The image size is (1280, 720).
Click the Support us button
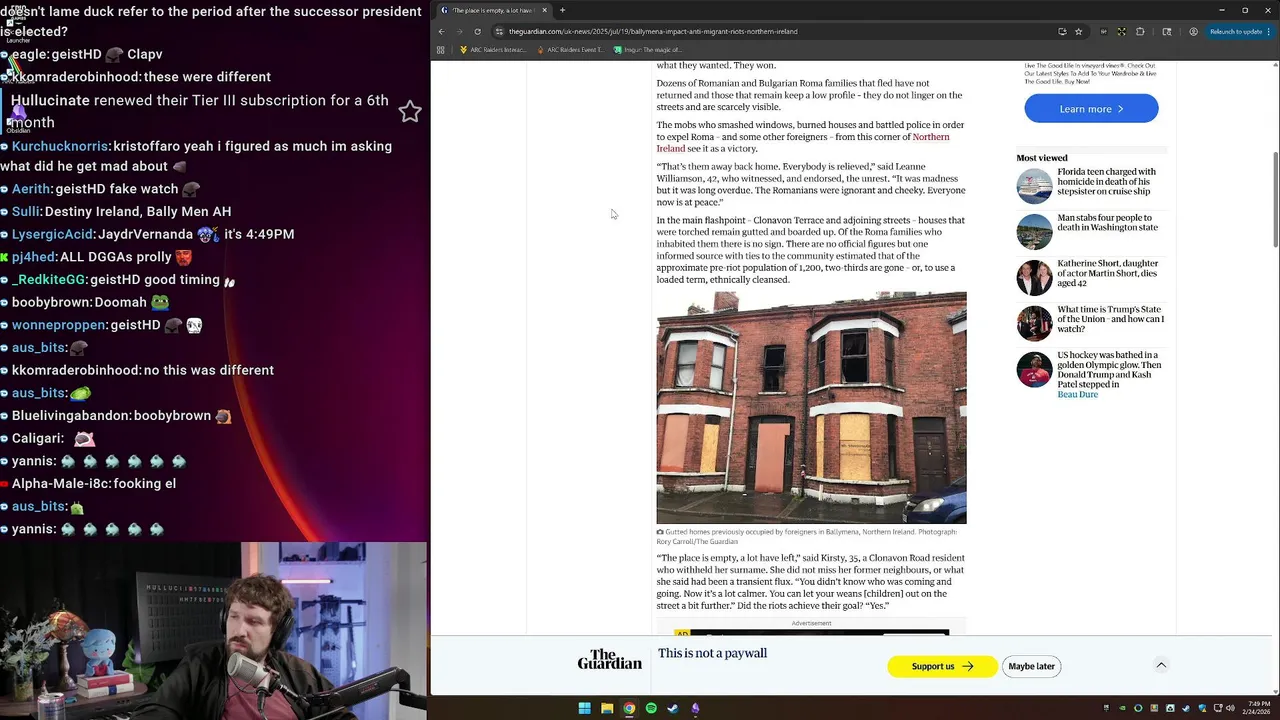pos(942,666)
